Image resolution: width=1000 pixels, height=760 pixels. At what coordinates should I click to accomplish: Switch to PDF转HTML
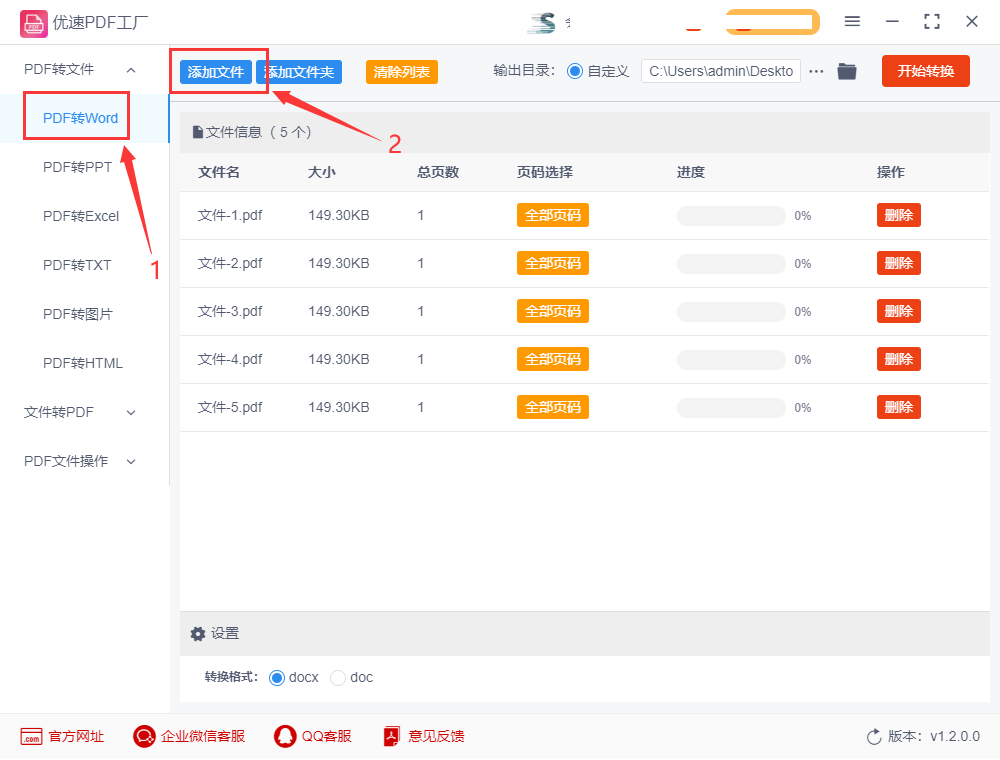click(83, 363)
